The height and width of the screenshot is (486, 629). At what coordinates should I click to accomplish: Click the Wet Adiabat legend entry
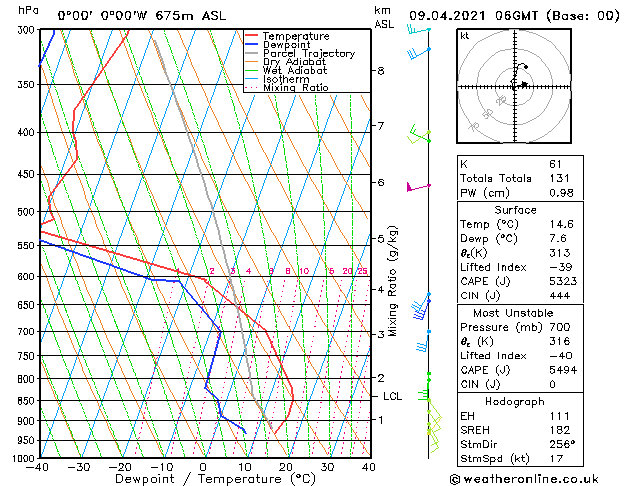295,71
